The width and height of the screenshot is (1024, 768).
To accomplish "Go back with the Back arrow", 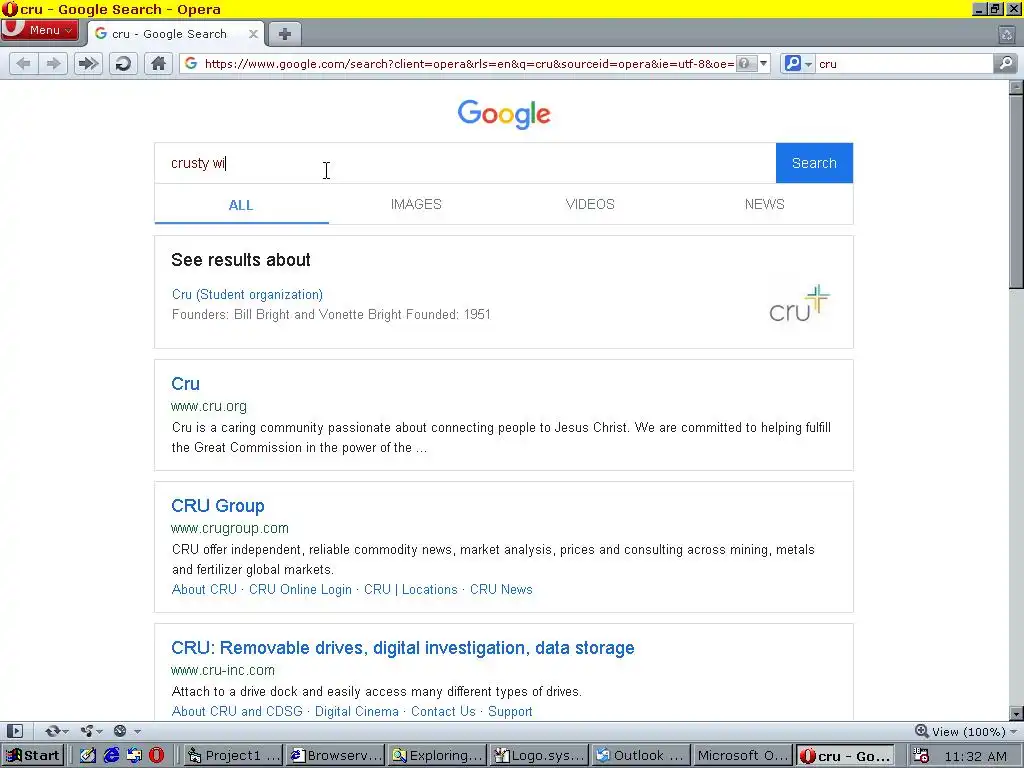I will click(x=24, y=64).
